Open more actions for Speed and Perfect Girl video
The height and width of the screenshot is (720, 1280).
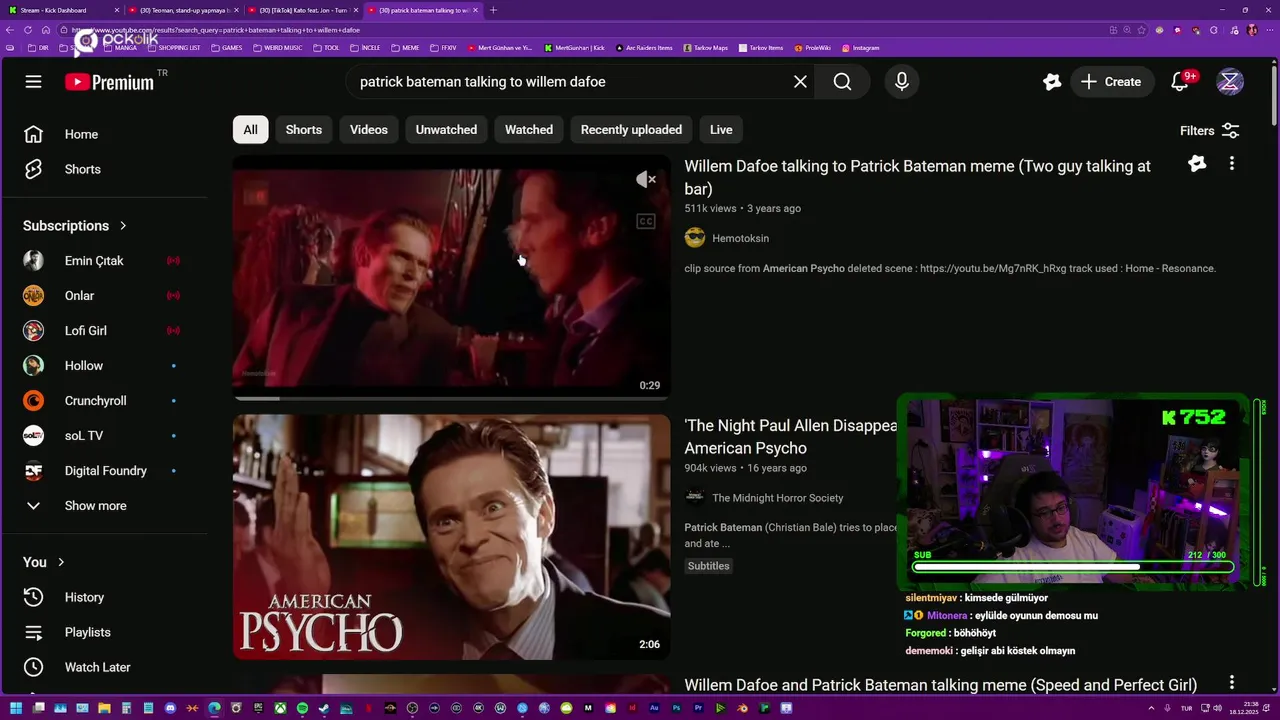[1231, 683]
